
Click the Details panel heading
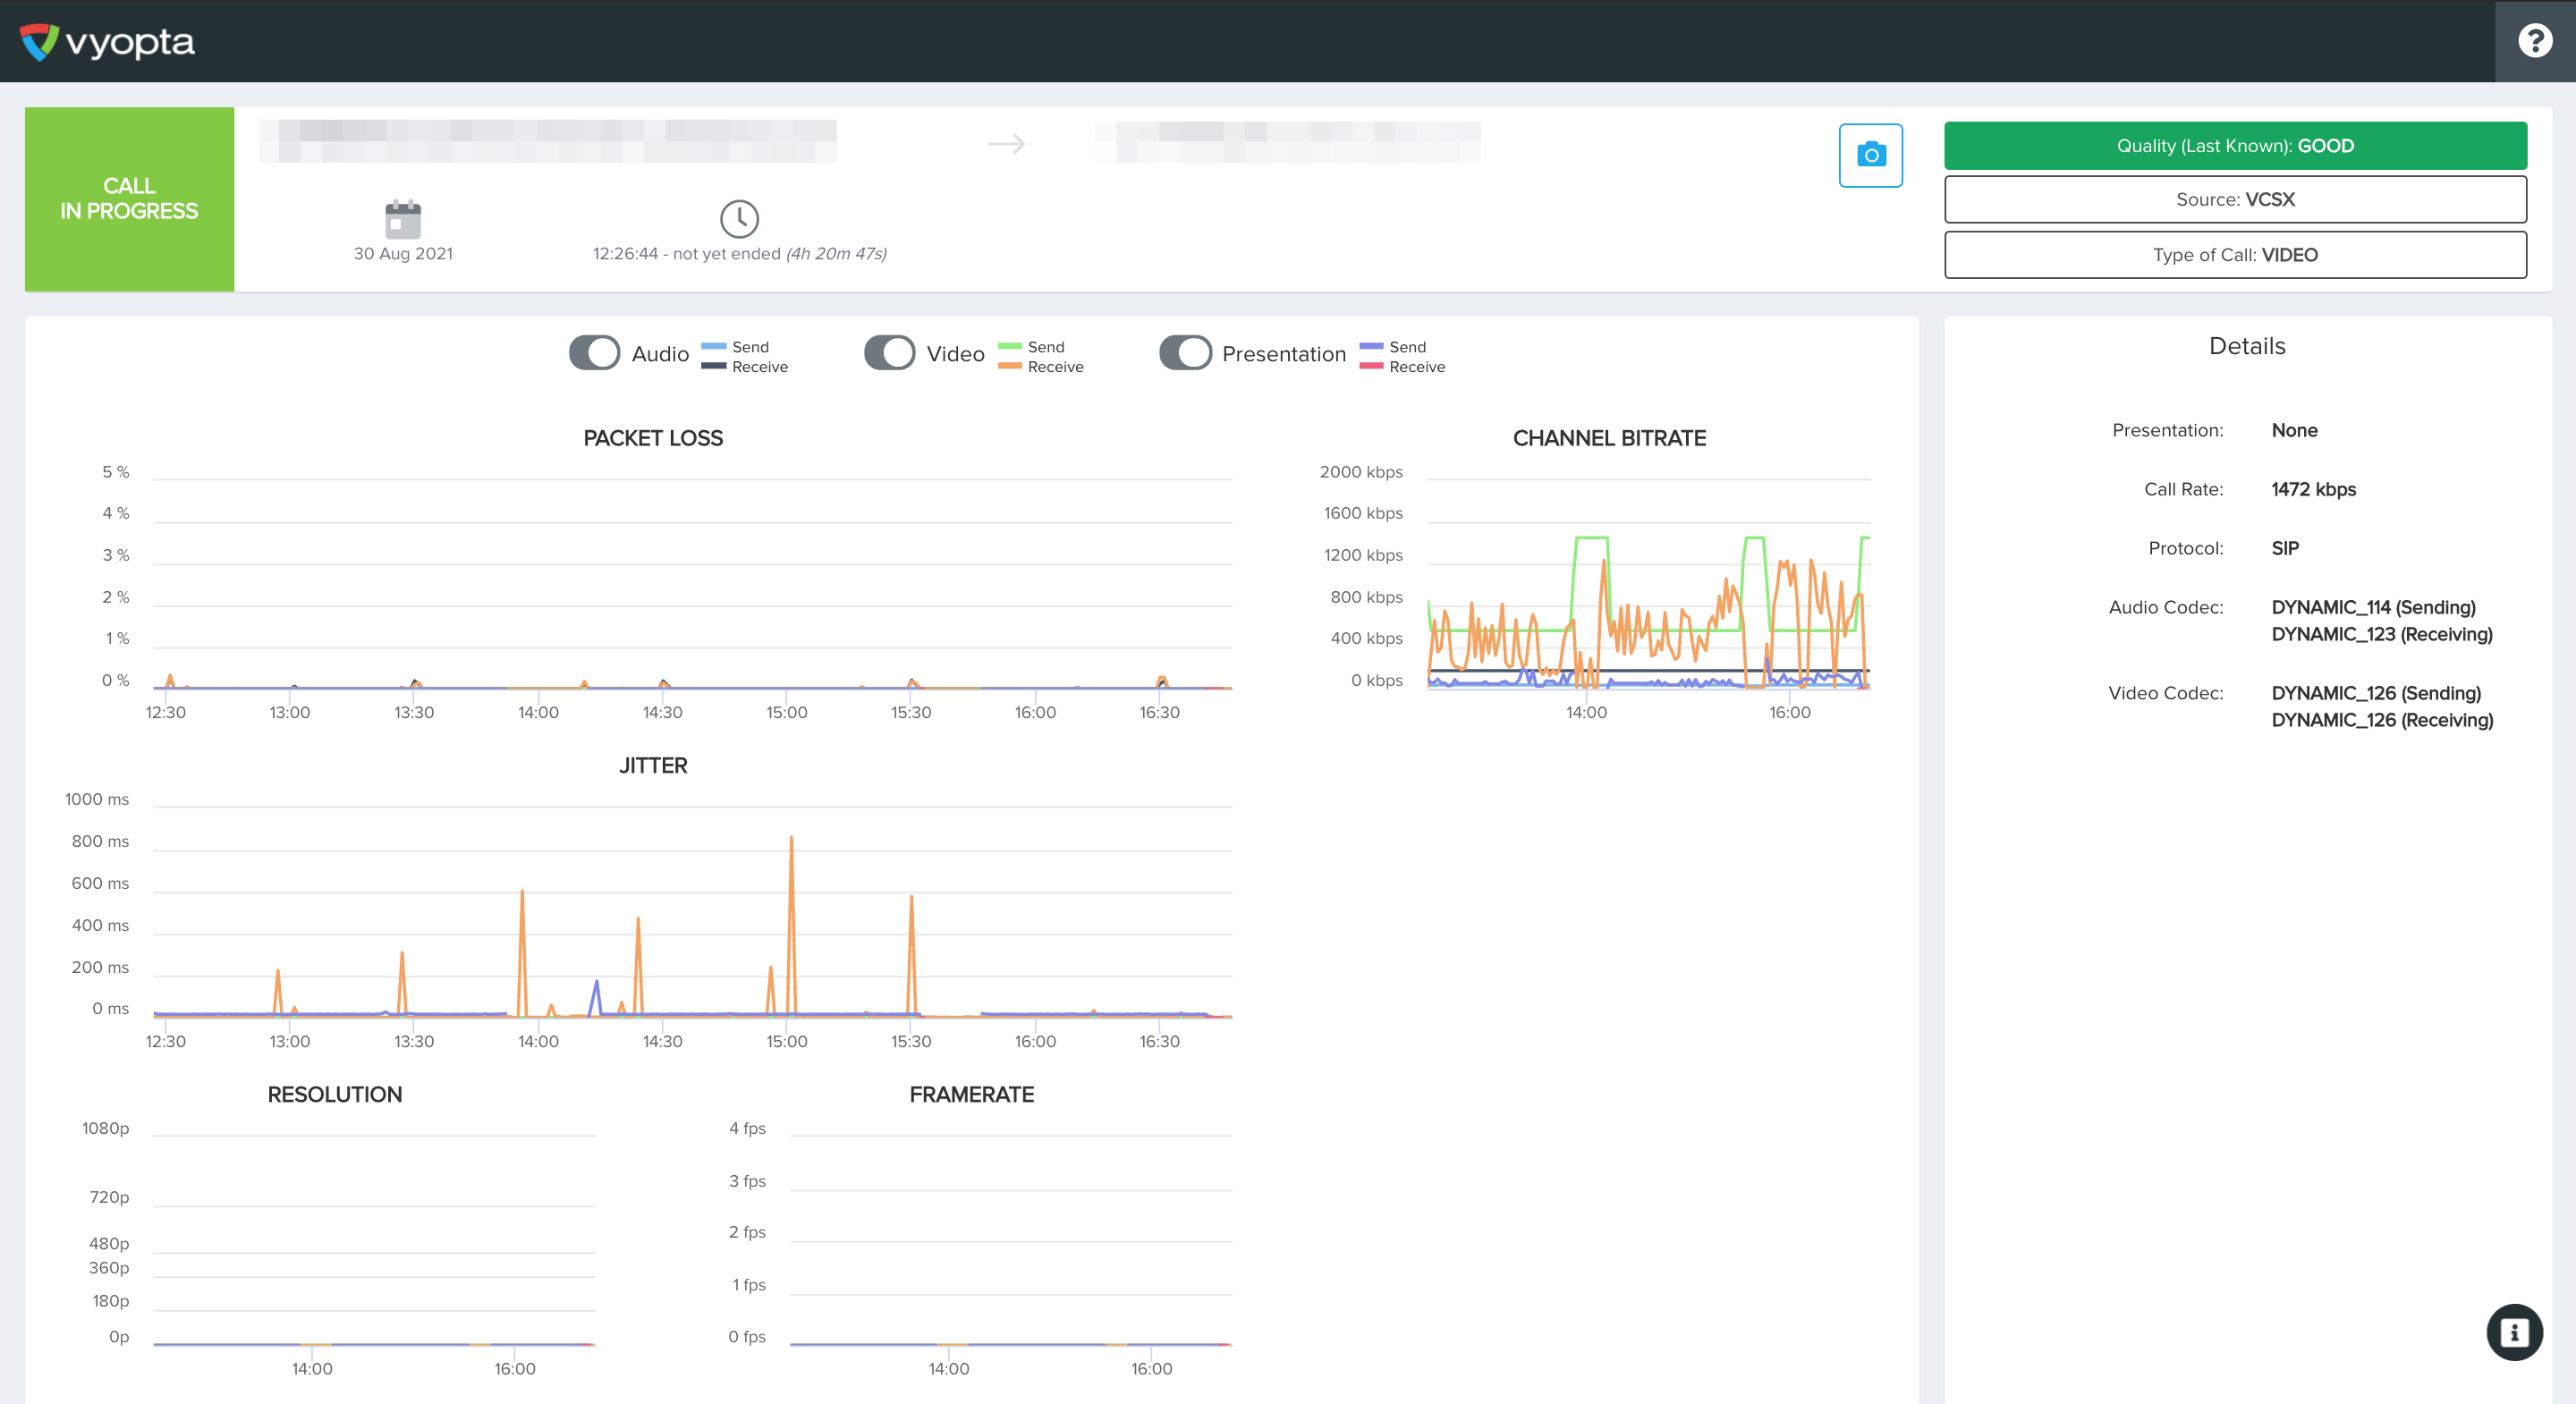(x=2247, y=346)
